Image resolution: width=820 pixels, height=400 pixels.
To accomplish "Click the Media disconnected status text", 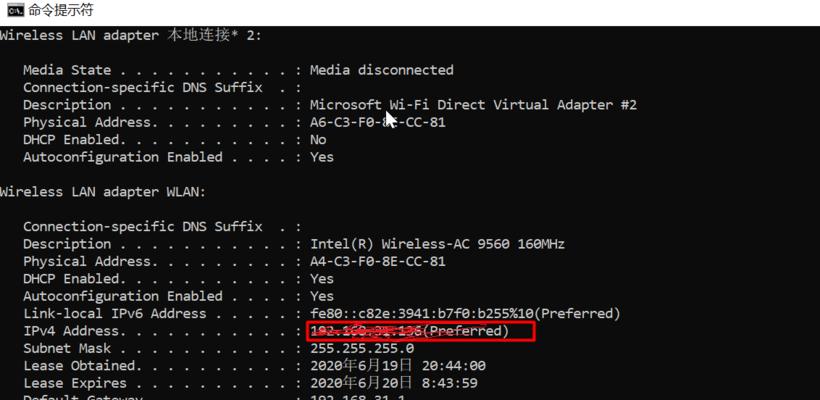I will click(382, 70).
